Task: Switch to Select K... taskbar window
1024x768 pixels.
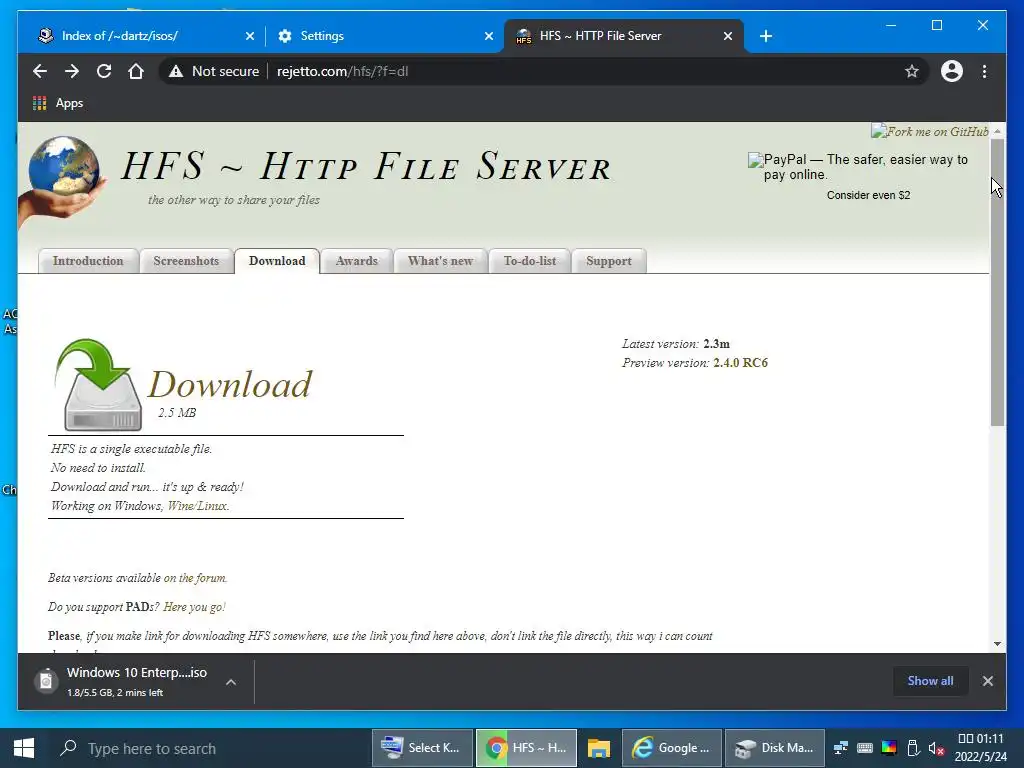Action: click(x=423, y=748)
